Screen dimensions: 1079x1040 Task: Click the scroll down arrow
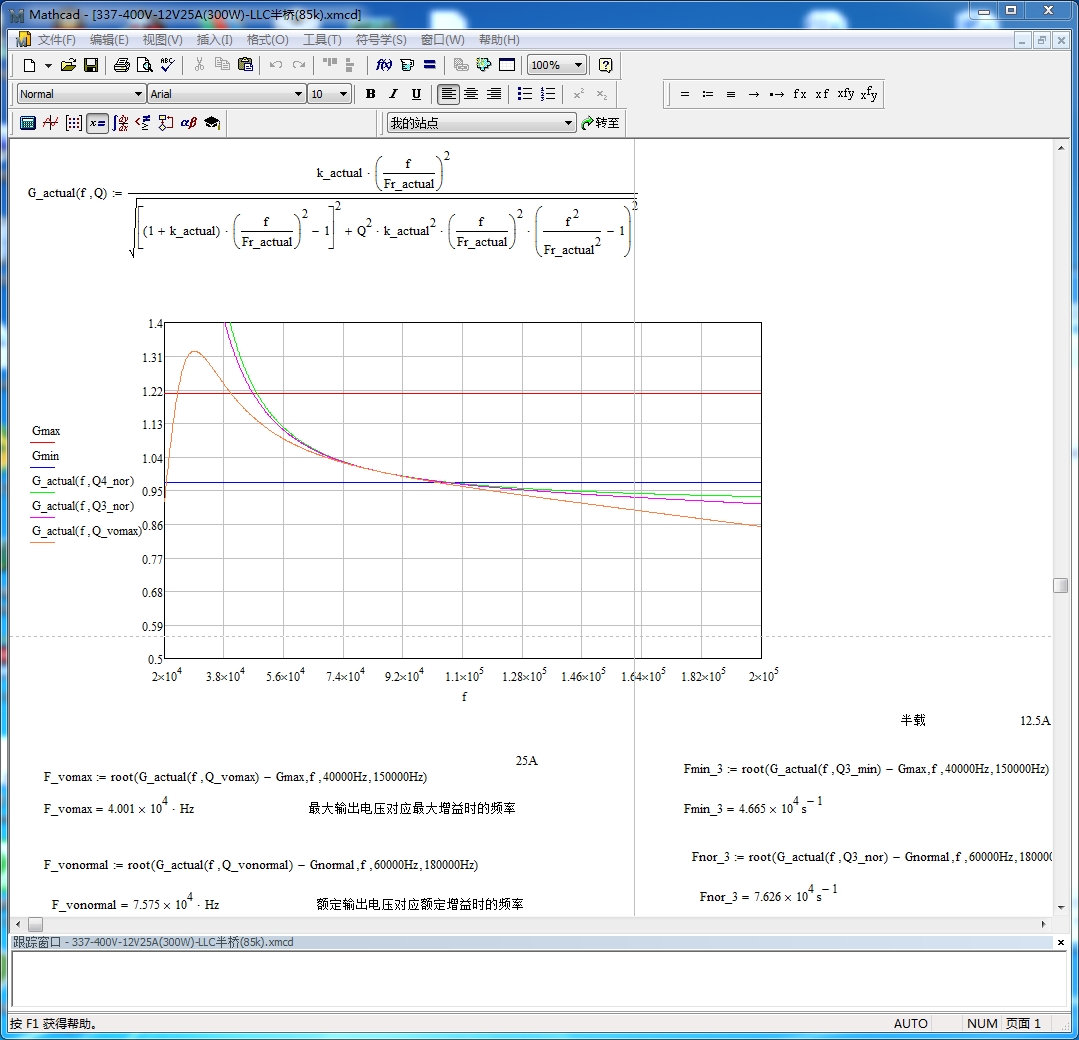pyautogui.click(x=1060, y=908)
